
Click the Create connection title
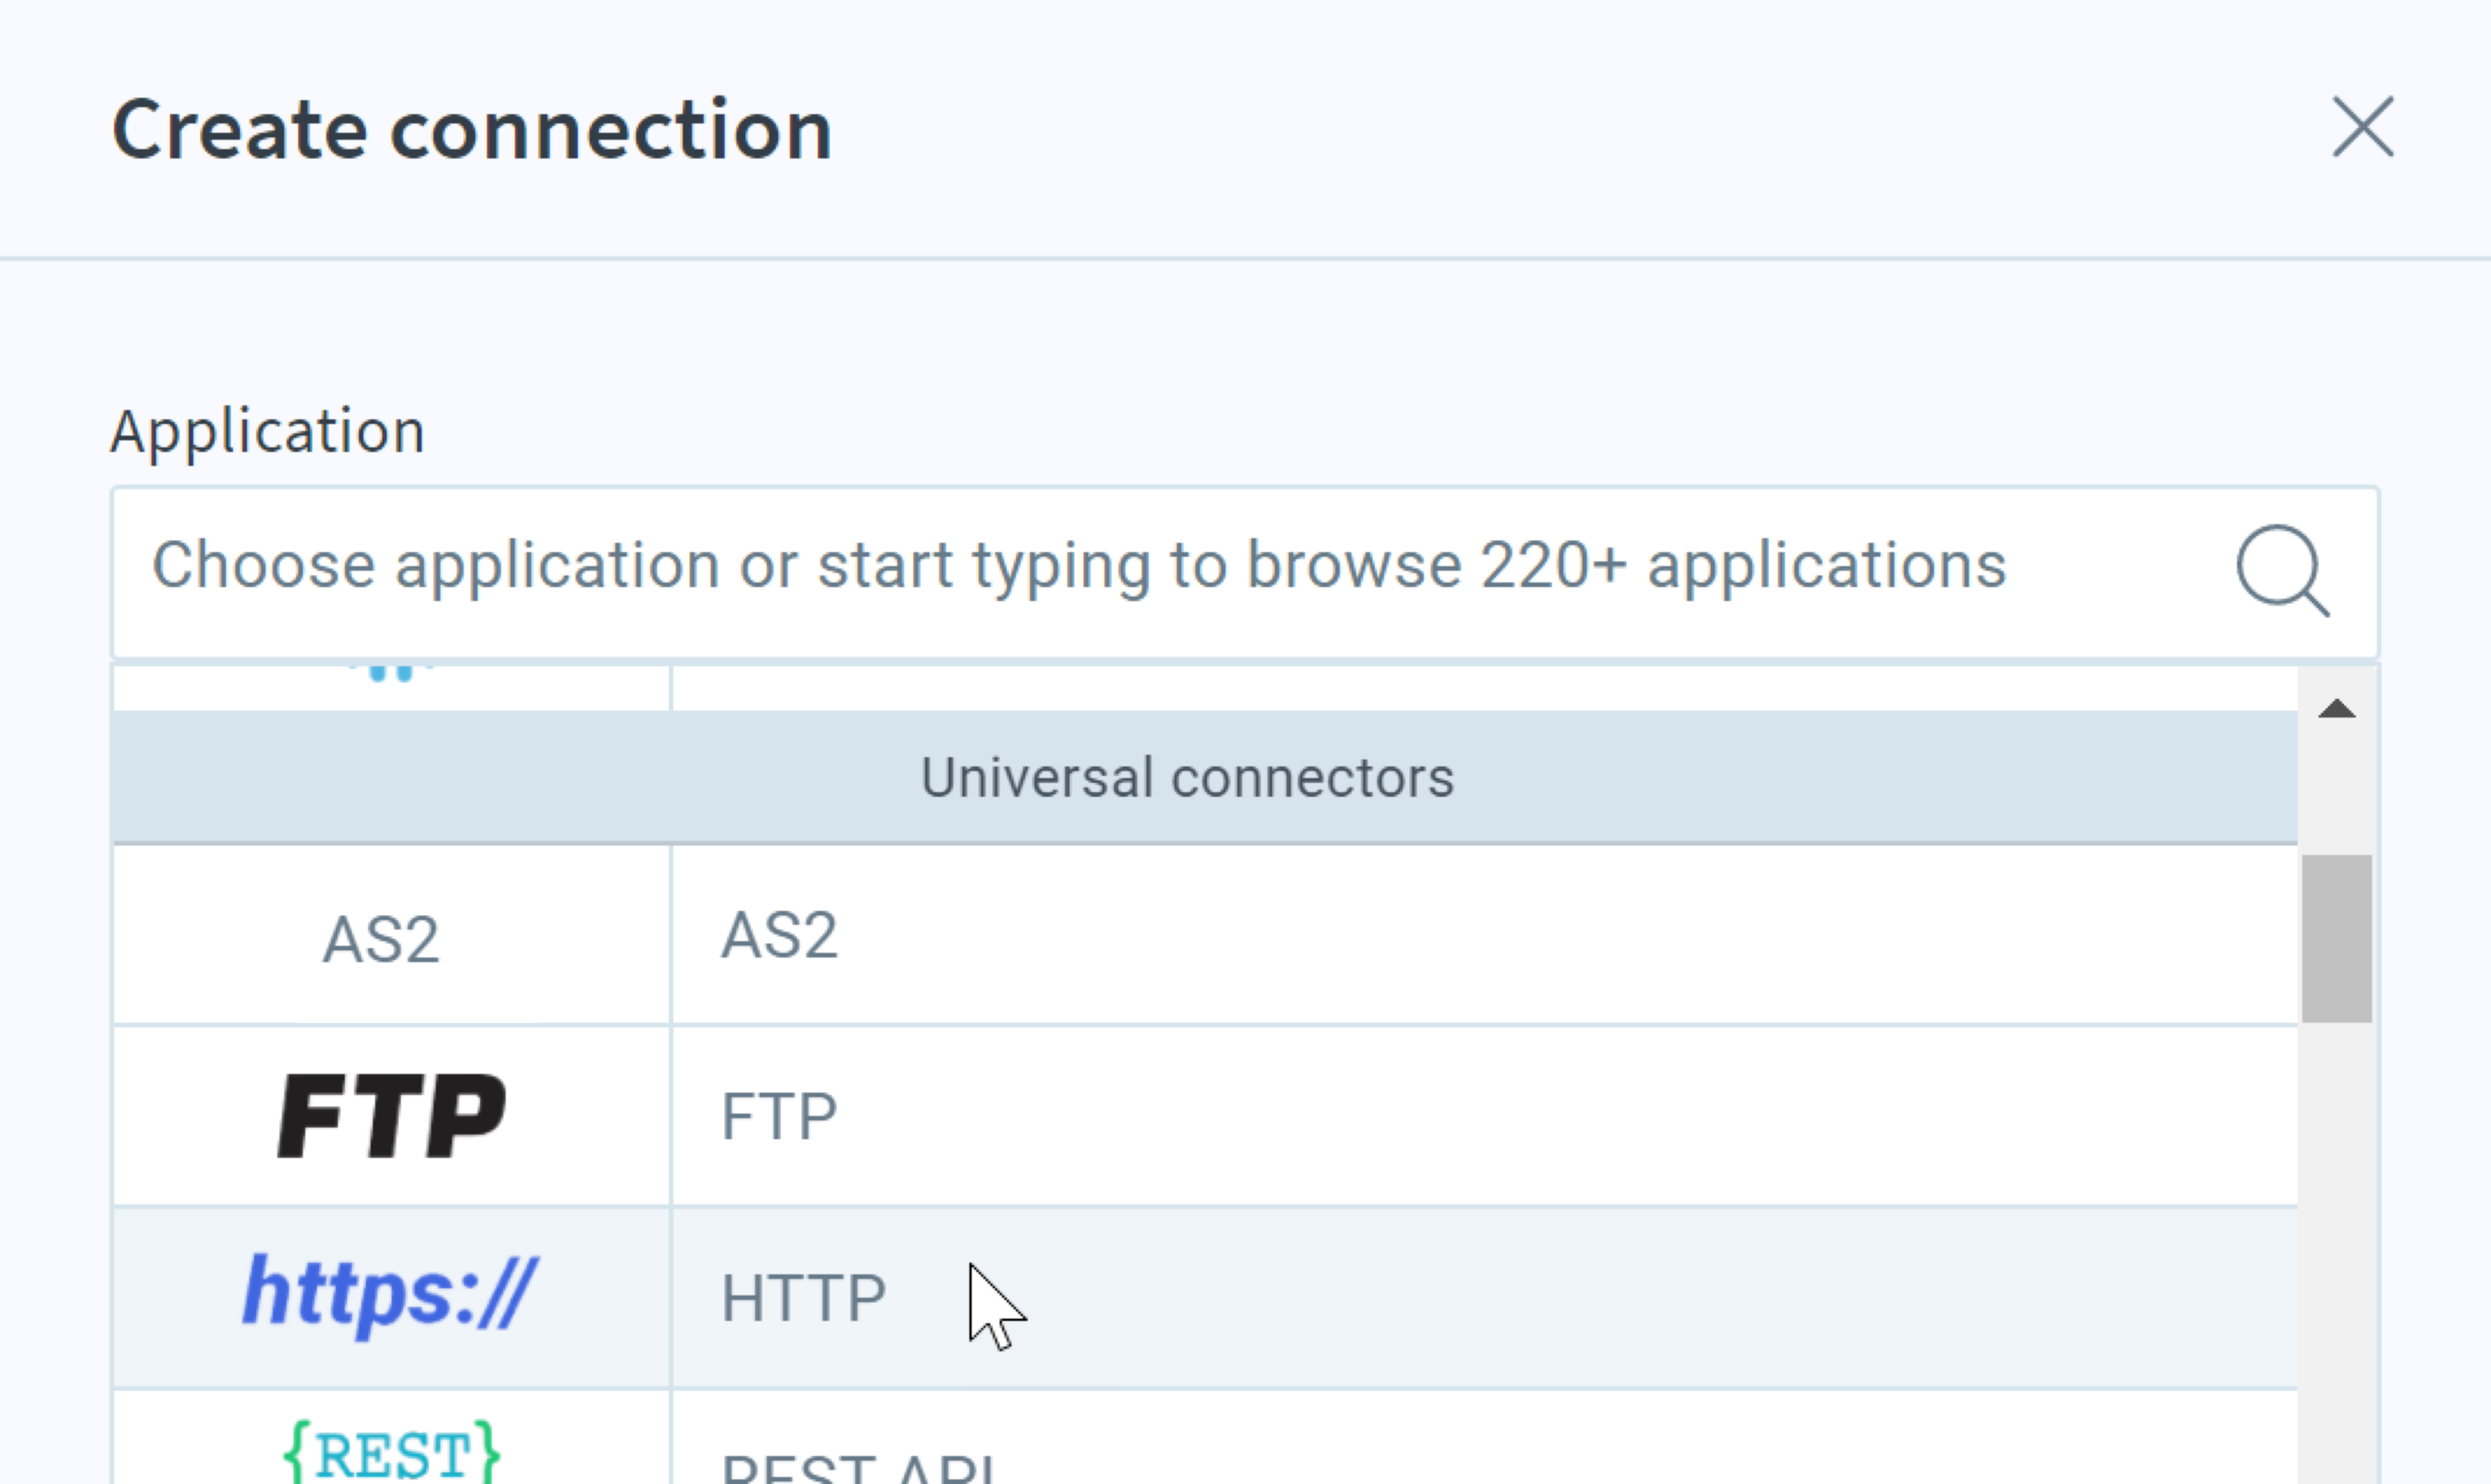[x=472, y=130]
